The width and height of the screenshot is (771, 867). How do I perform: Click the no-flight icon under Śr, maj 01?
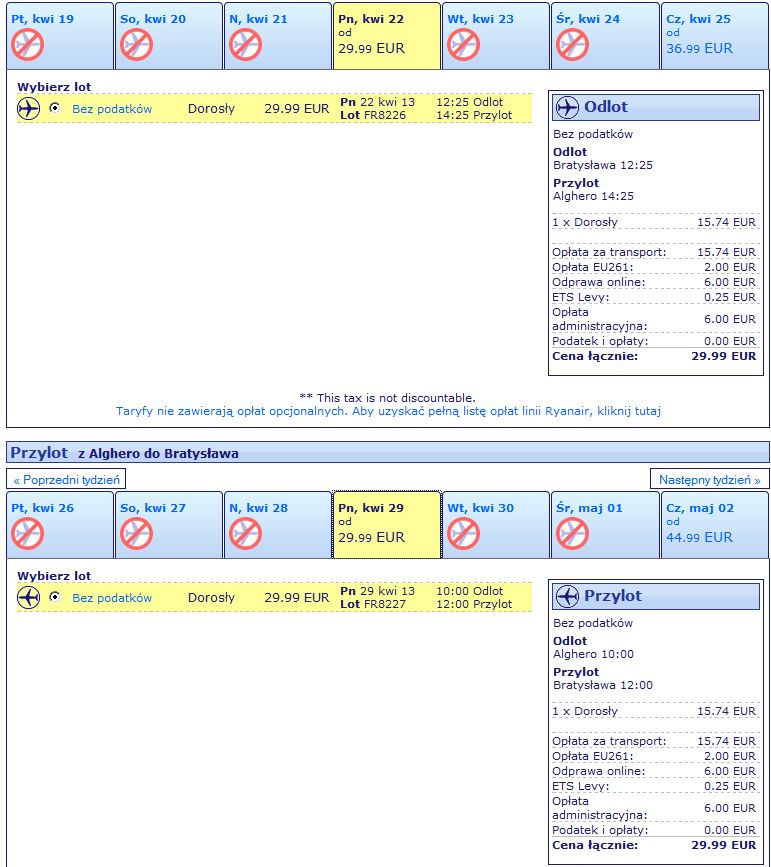point(572,534)
